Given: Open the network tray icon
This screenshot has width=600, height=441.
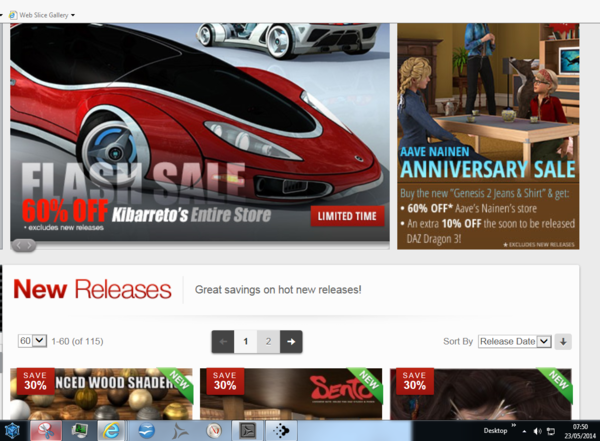Looking at the screenshot, I should 551,431.
